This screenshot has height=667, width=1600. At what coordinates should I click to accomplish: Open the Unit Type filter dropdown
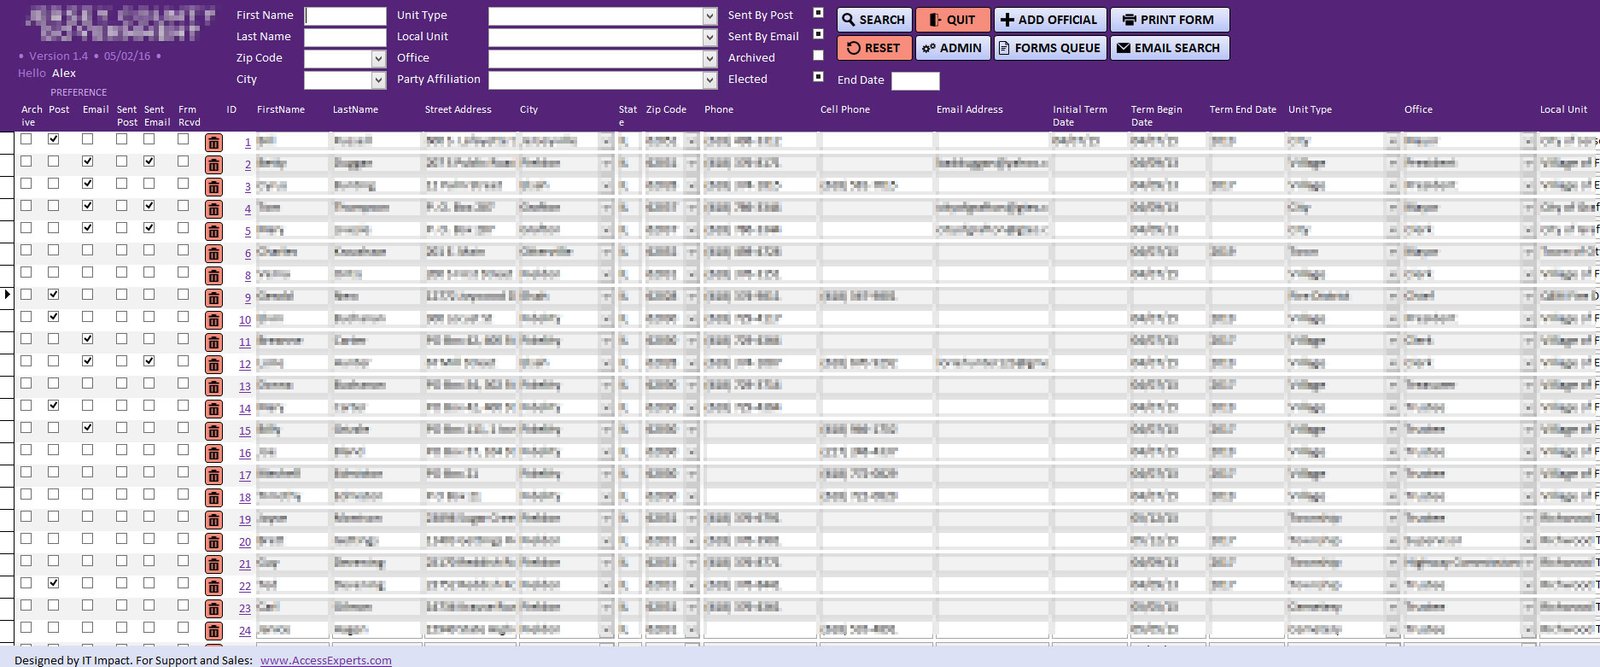710,16
